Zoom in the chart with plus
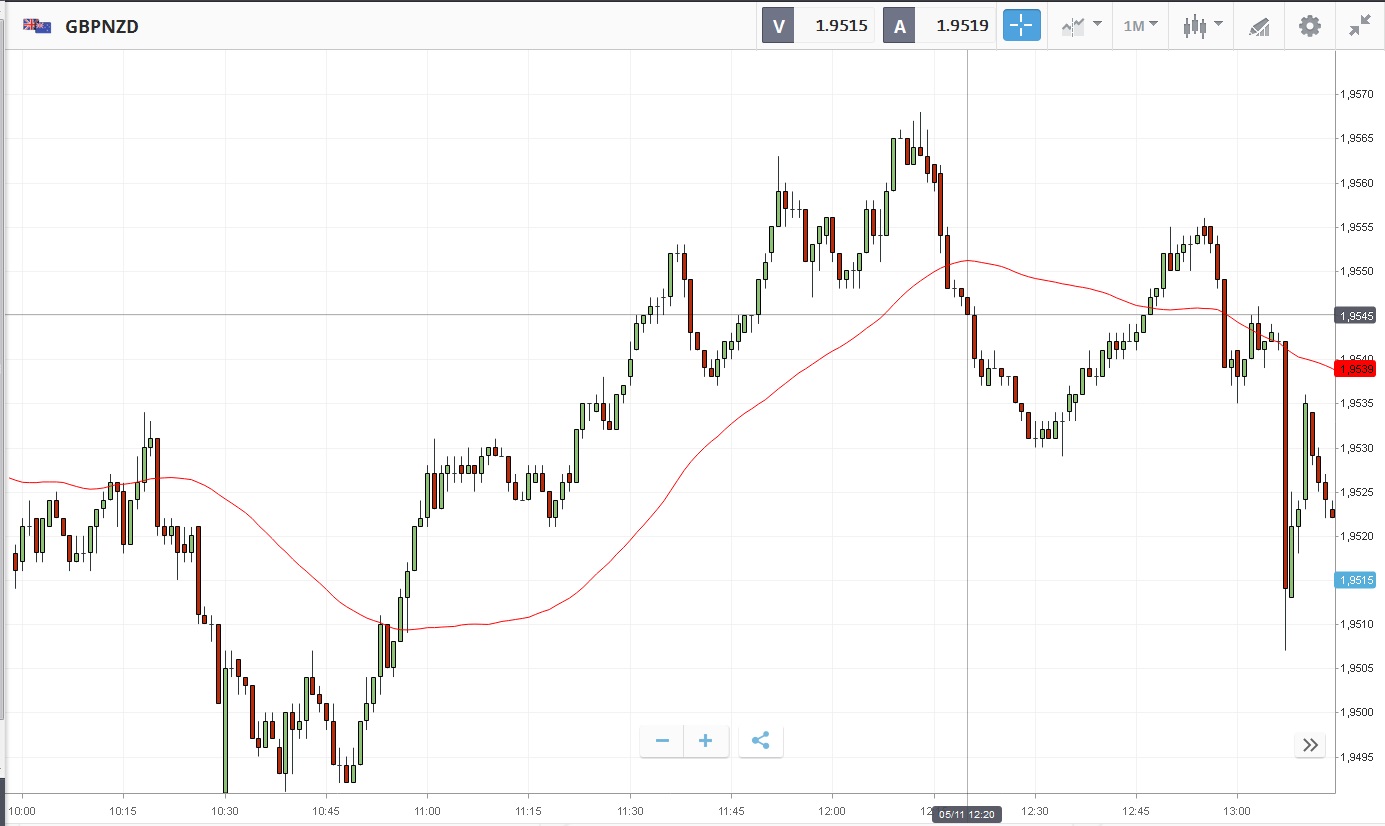The image size is (1385, 826). tap(706, 741)
